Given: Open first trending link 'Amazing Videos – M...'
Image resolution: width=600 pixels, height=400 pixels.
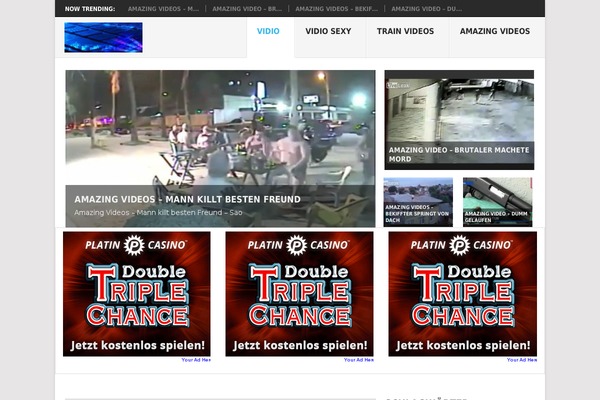Looking at the screenshot, I should click(163, 9).
